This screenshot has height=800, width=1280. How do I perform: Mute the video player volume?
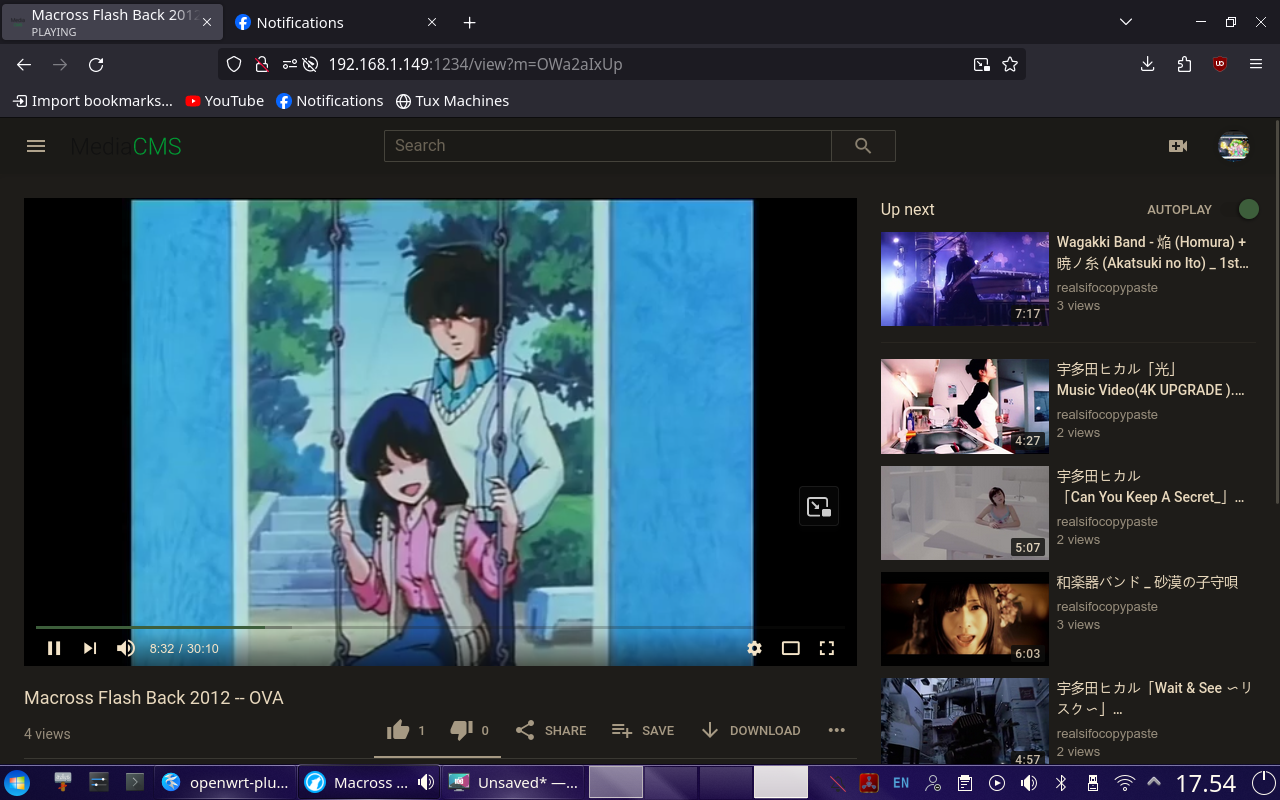click(x=125, y=648)
